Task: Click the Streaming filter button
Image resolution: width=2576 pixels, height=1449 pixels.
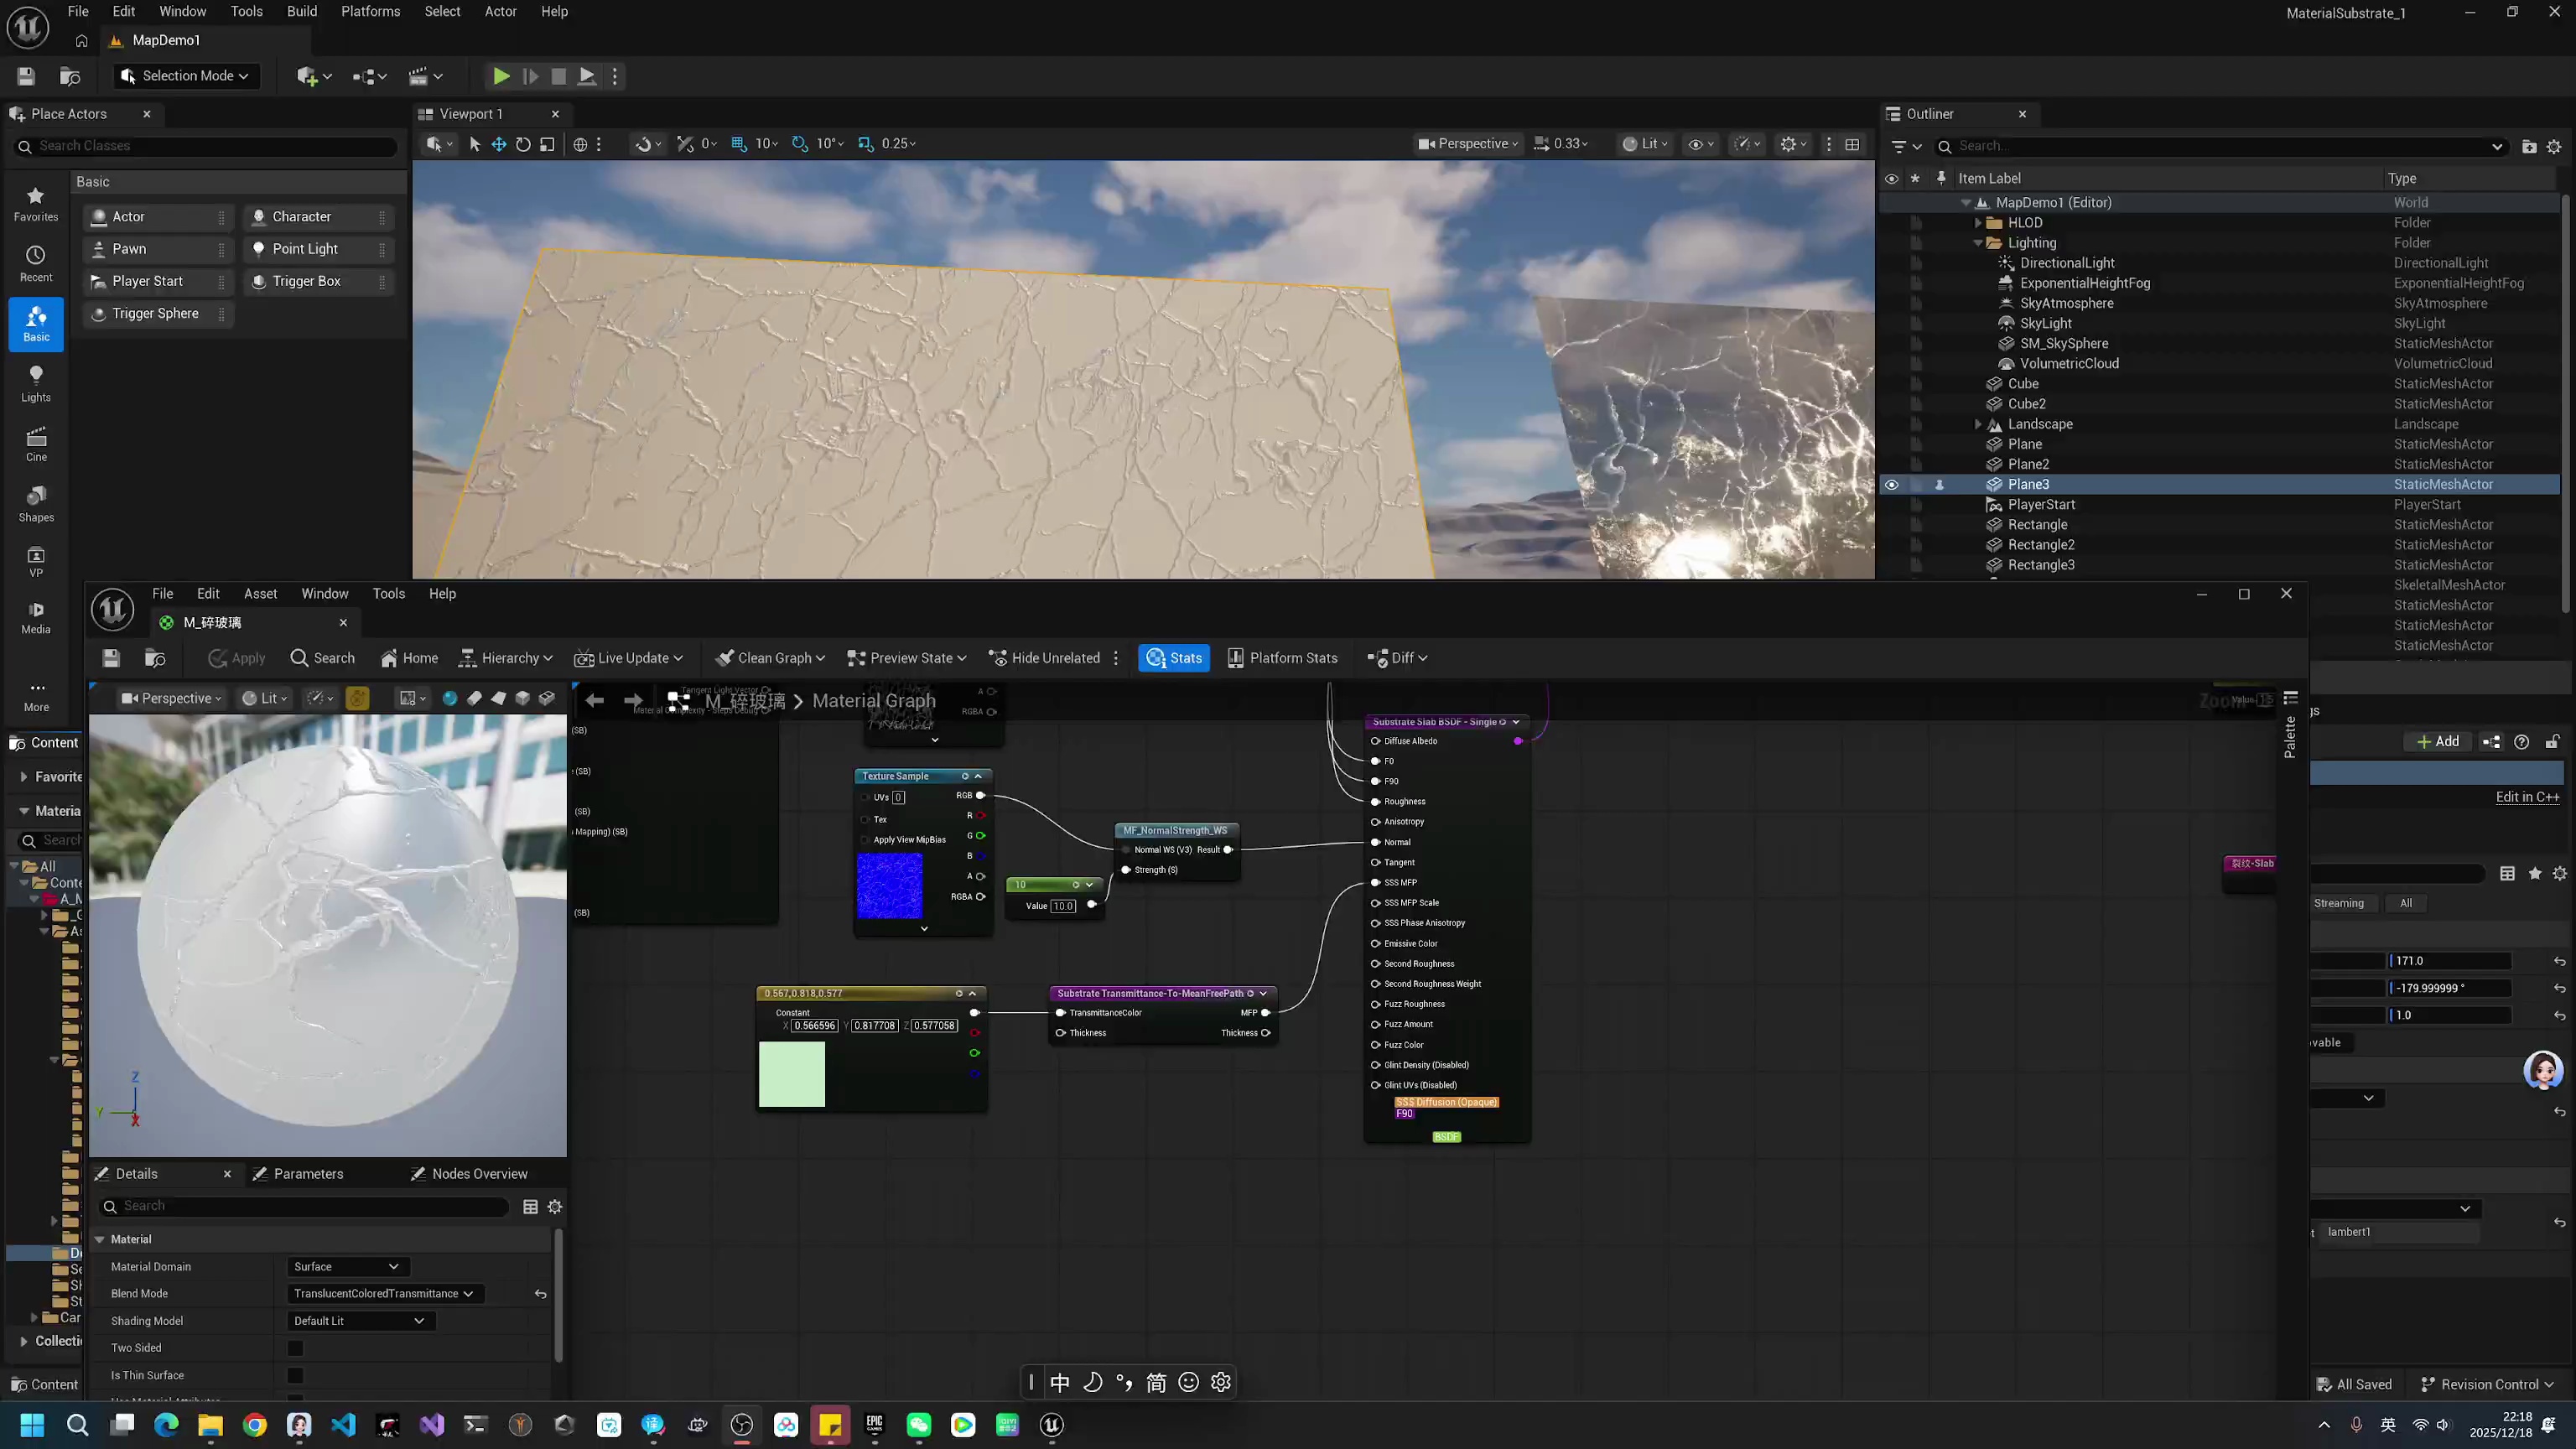Action: pyautogui.click(x=2339, y=903)
